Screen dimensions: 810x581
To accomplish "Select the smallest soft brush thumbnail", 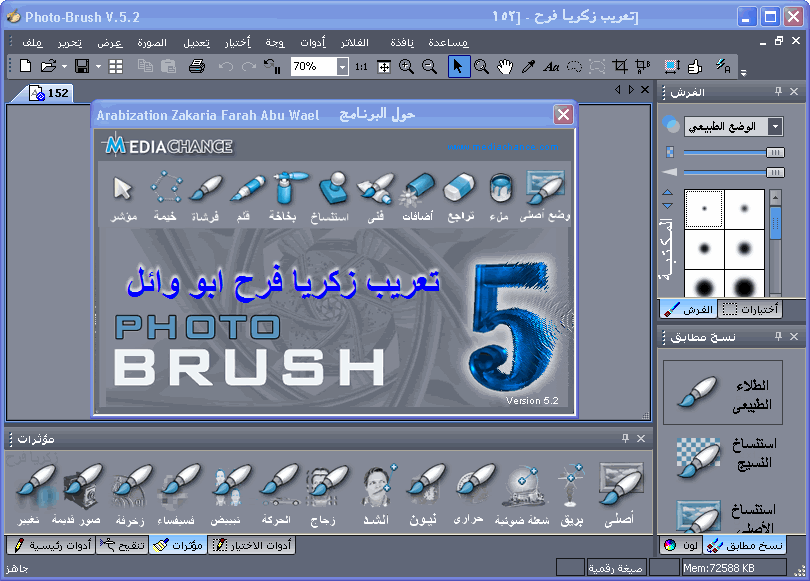I will 704,209.
